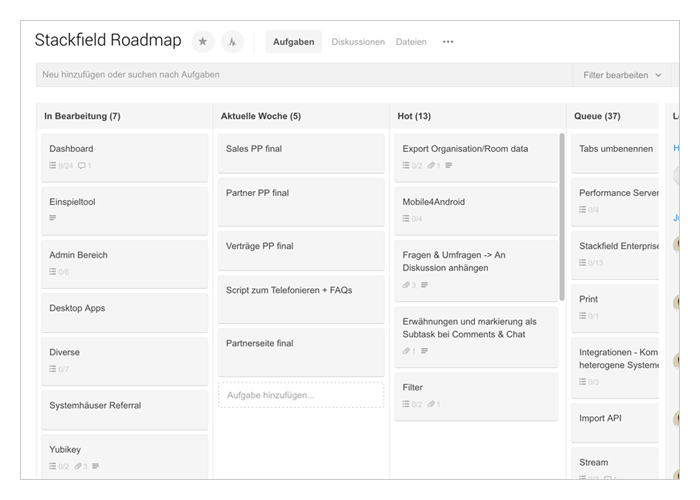This screenshot has width=700, height=500.
Task: Click the description icon on Fragen & Umfragen card
Action: [424, 285]
